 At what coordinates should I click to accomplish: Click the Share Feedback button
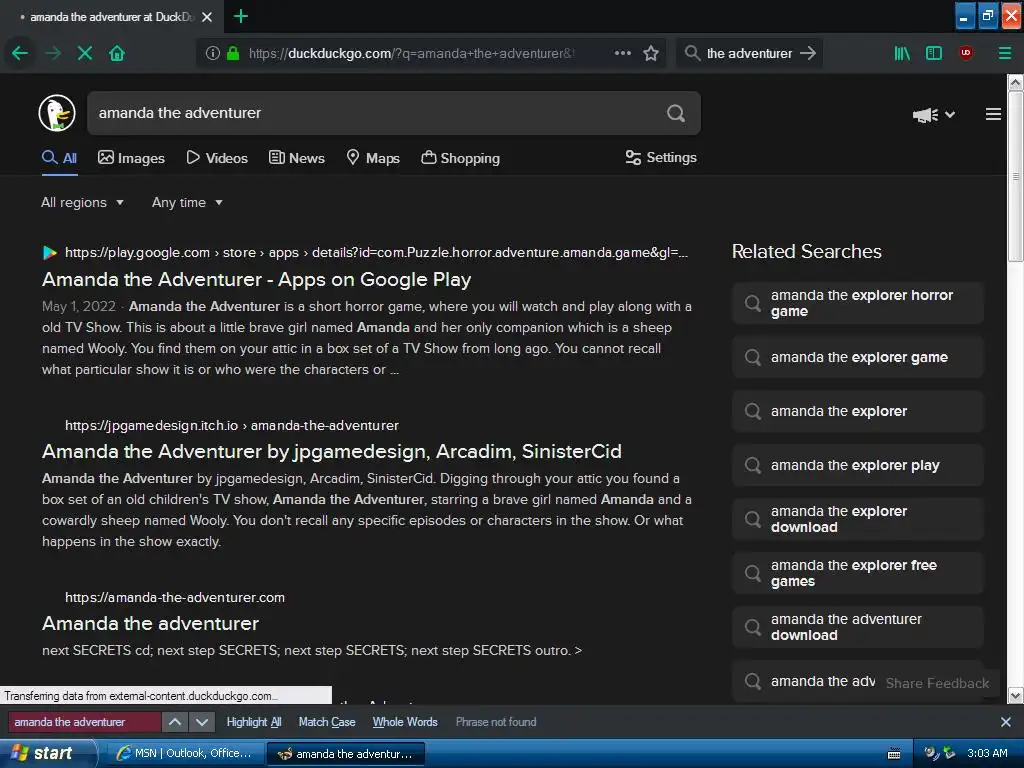pyautogui.click(x=937, y=683)
